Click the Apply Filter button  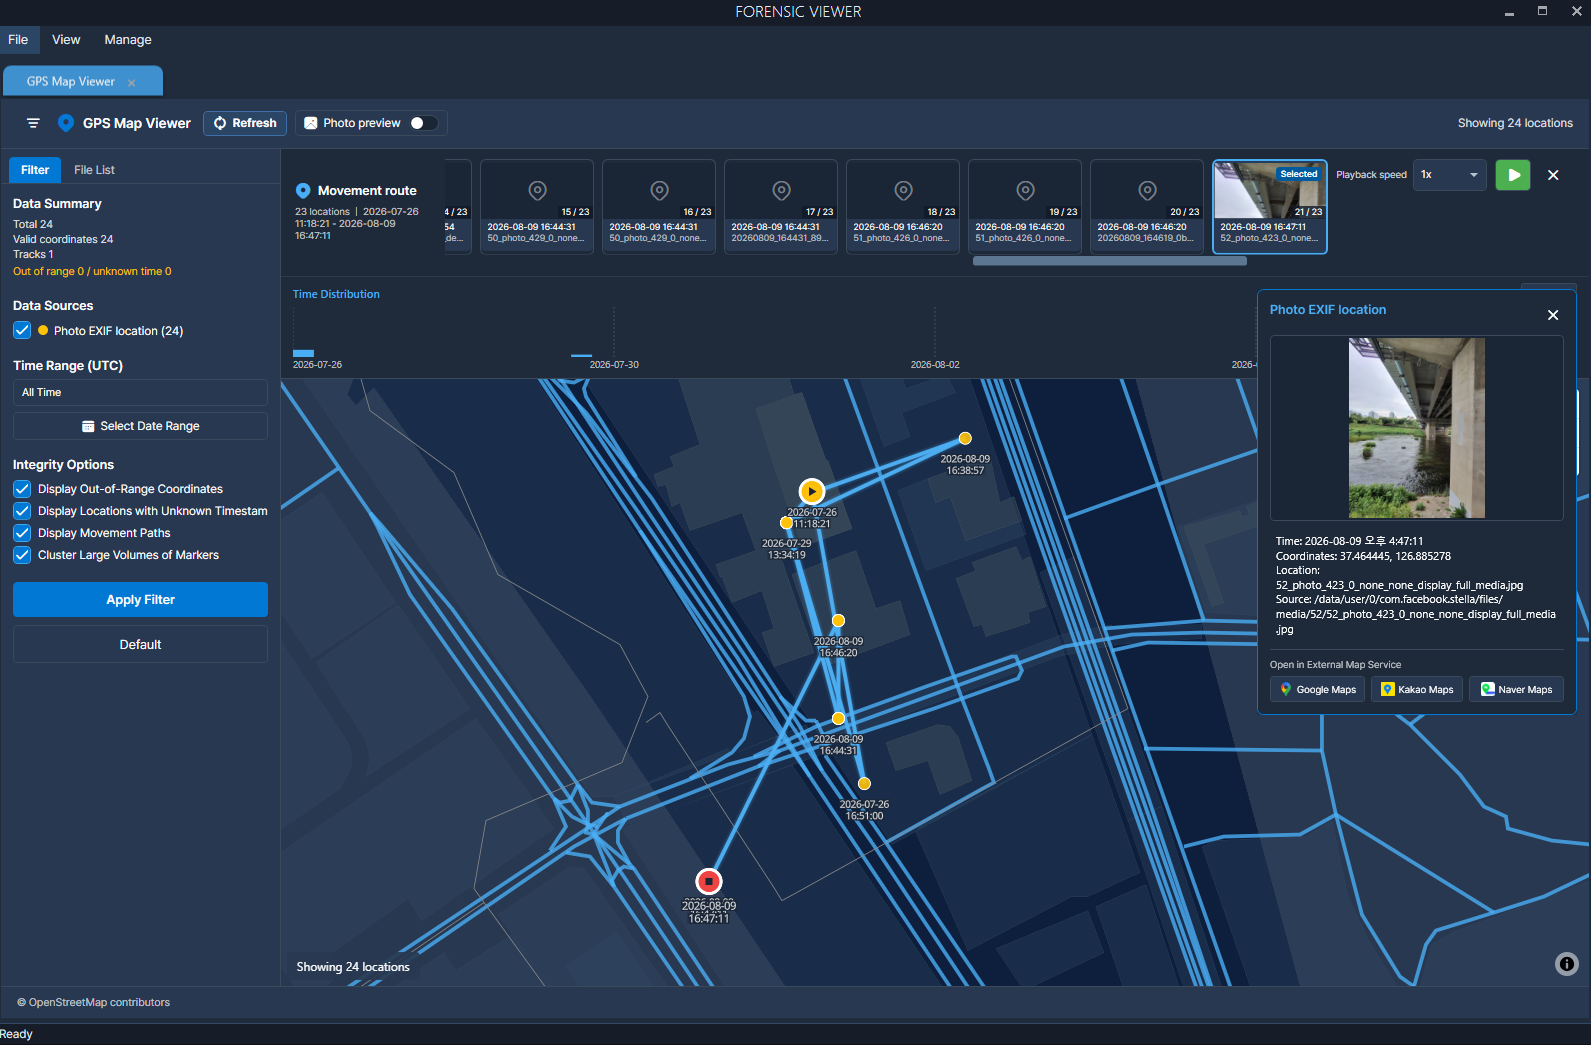tap(140, 600)
